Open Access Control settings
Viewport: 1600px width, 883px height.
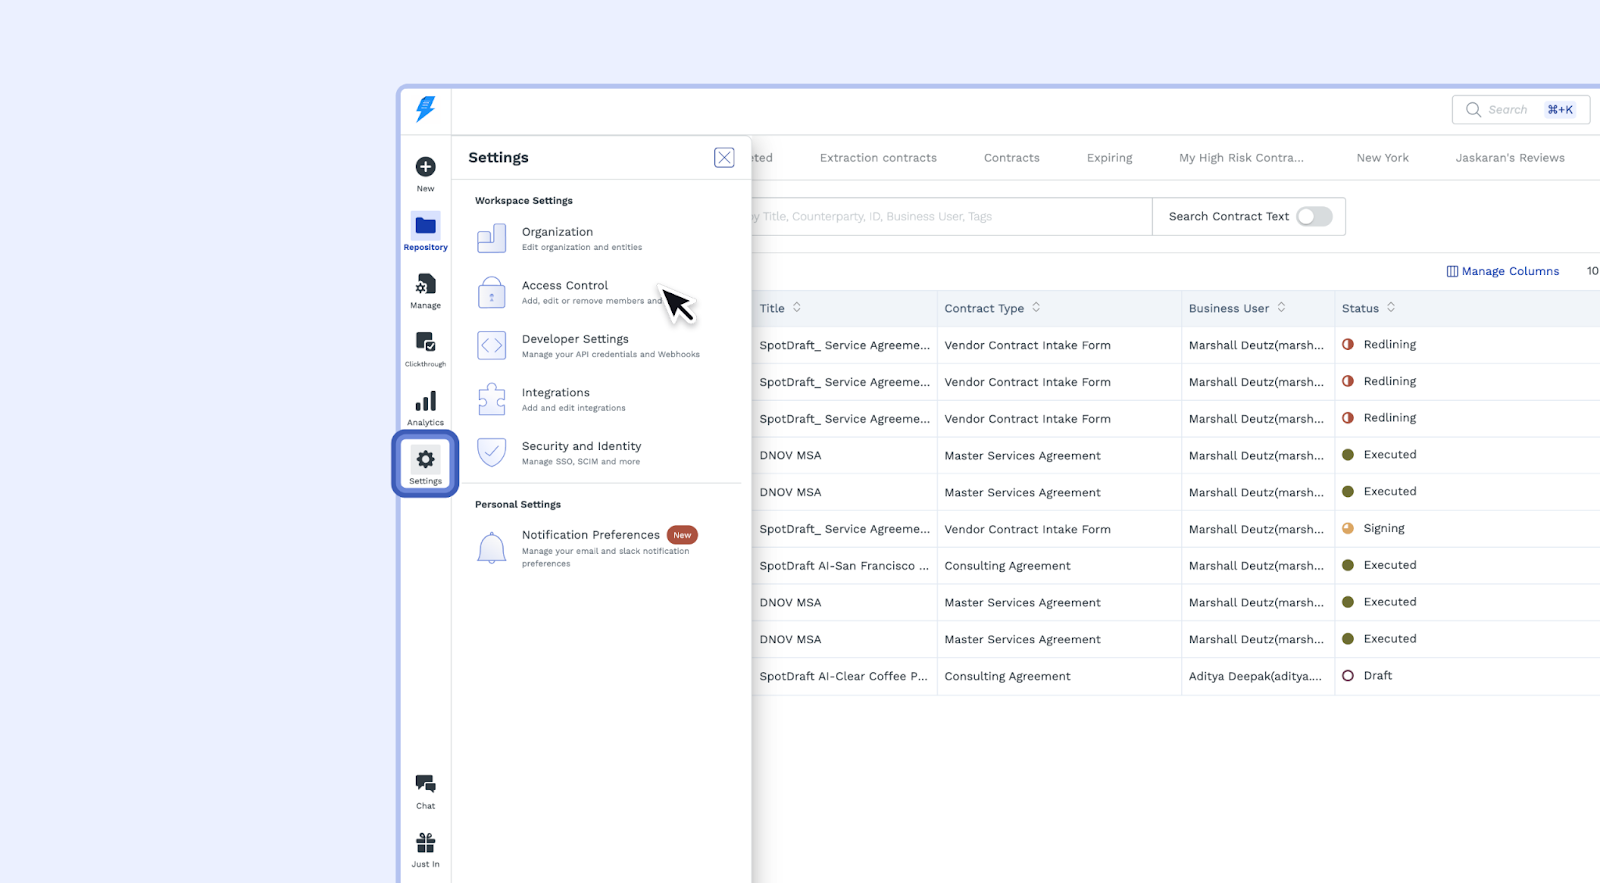[x=565, y=286]
